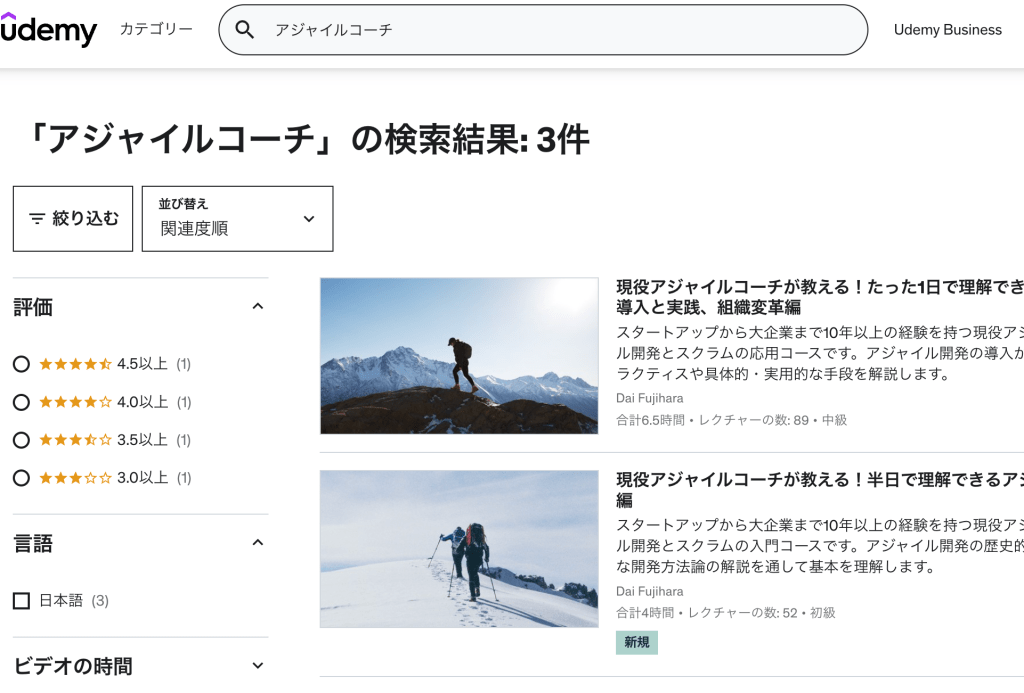The height and width of the screenshot is (693, 1024).
Task: Open the Udemy Business link
Action: coord(947,30)
